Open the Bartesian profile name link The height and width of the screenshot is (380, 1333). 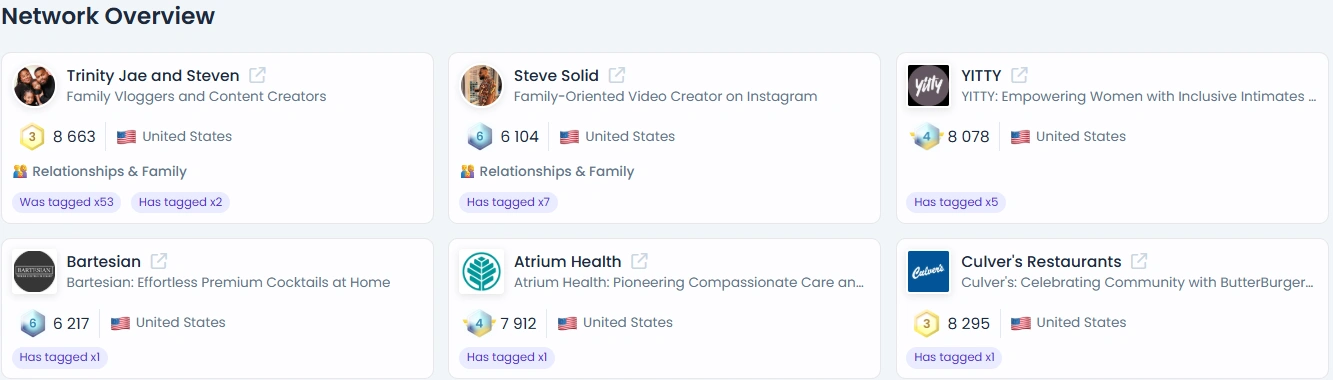[104, 262]
